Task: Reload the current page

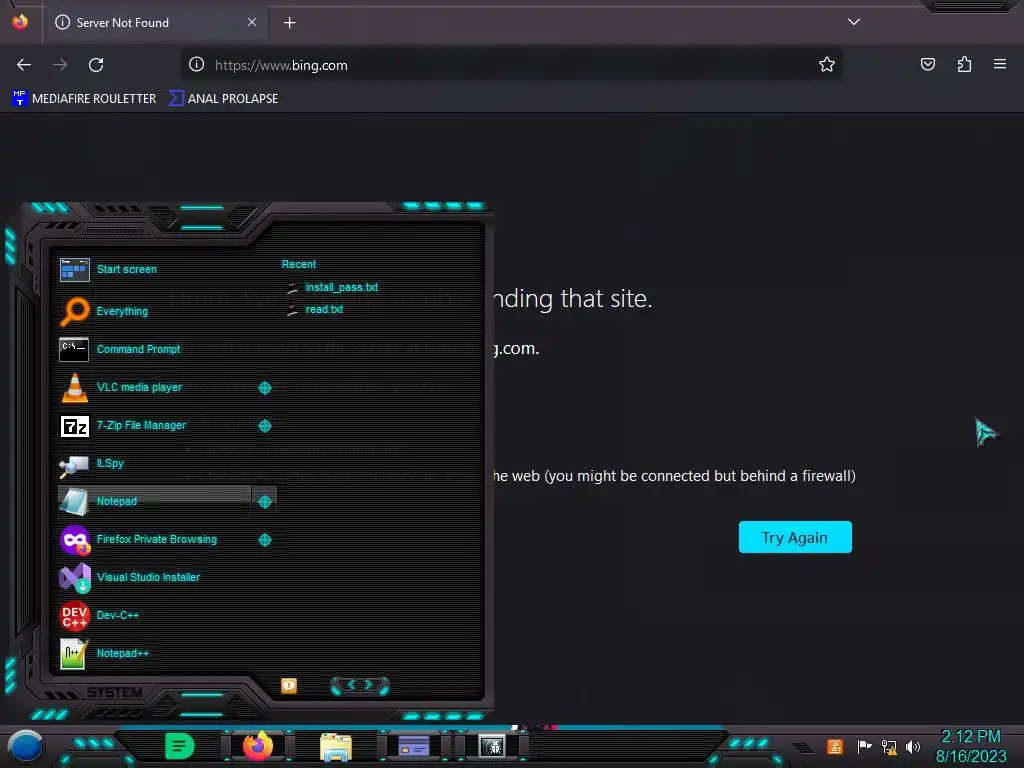Action: click(96, 65)
